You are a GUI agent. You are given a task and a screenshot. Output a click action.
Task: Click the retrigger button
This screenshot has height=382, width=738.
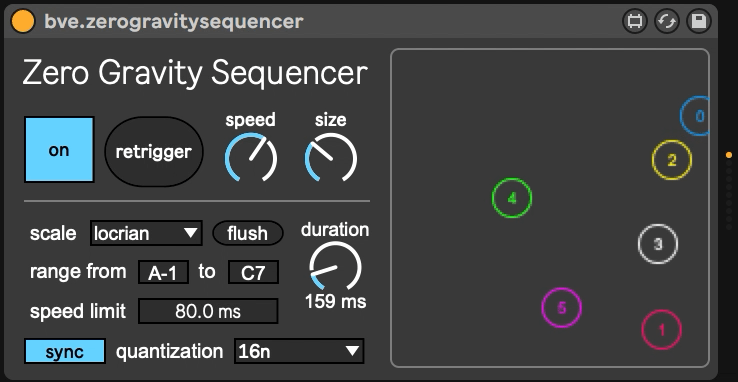coord(154,151)
